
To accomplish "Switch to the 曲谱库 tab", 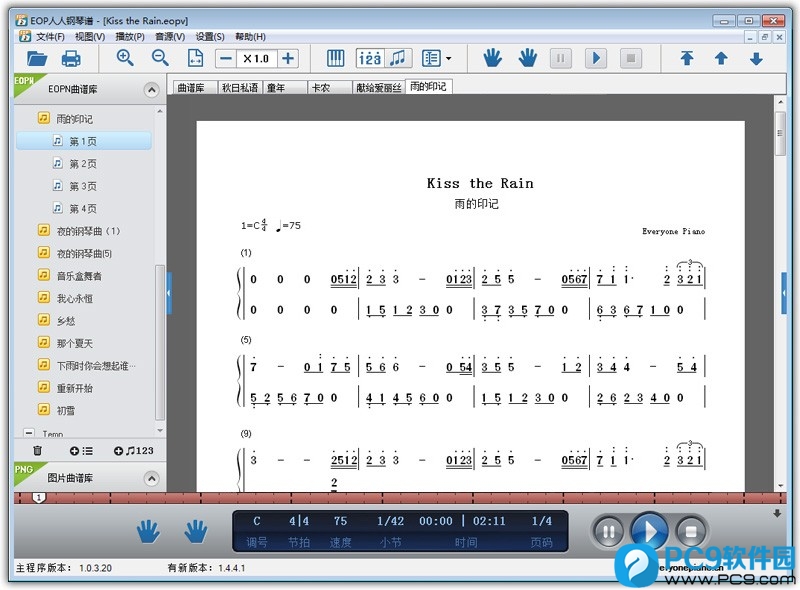I will click(195, 88).
